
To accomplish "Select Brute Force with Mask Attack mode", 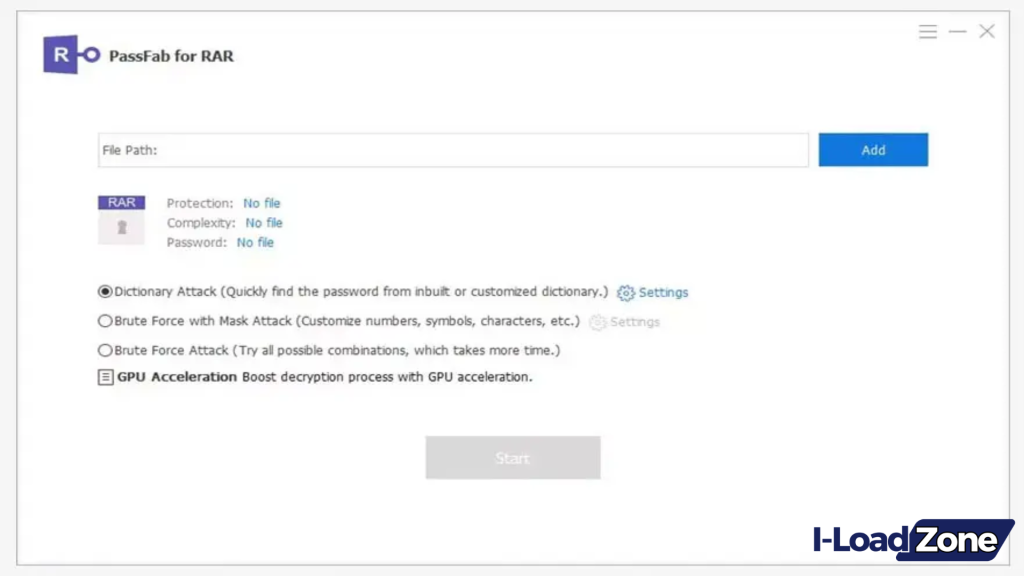I will point(105,321).
